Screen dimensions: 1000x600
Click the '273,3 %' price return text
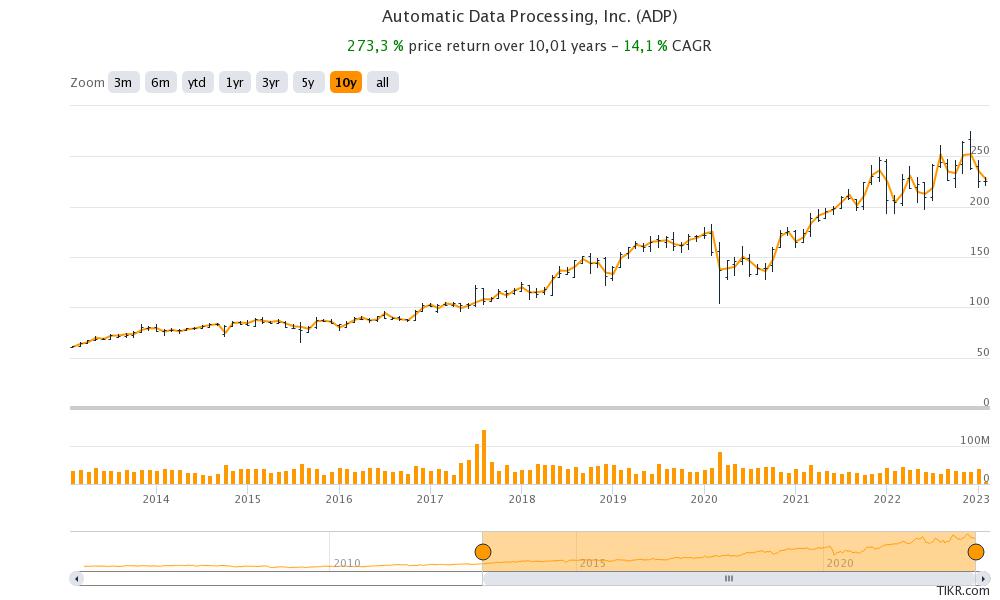[x=375, y=46]
